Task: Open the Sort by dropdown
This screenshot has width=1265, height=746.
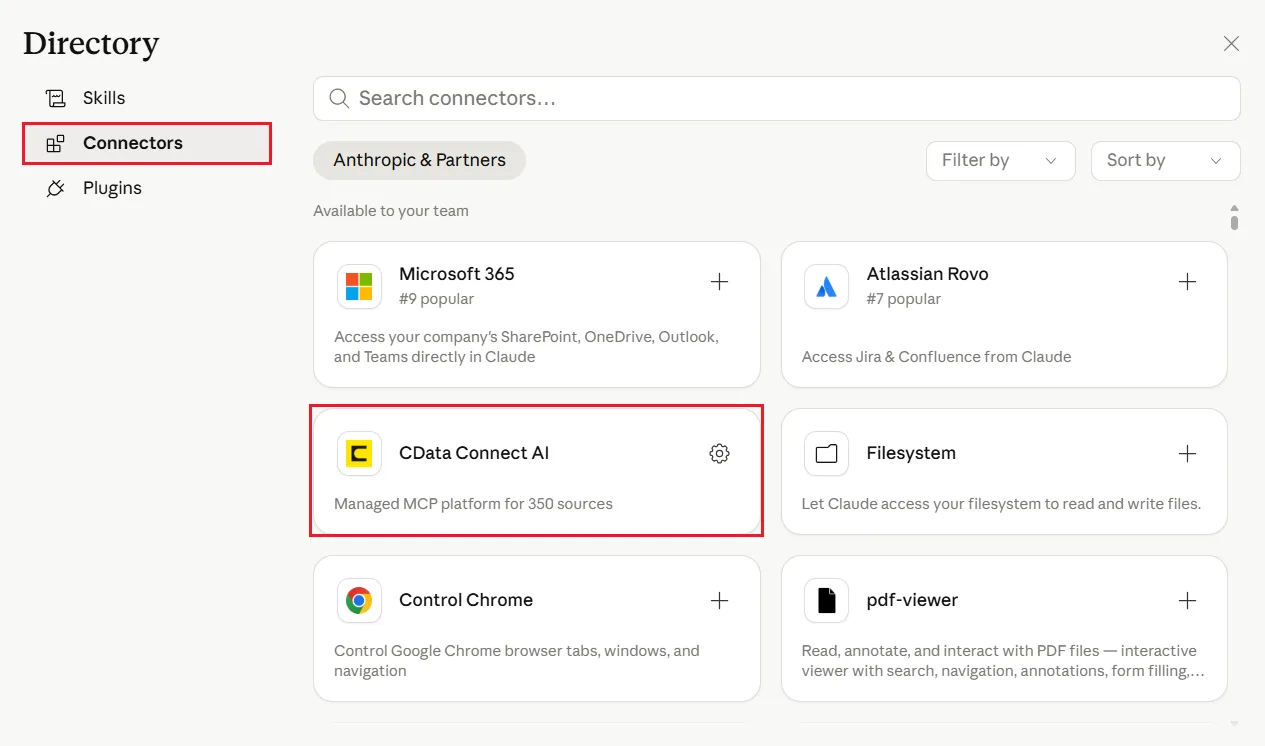Action: 1165,160
